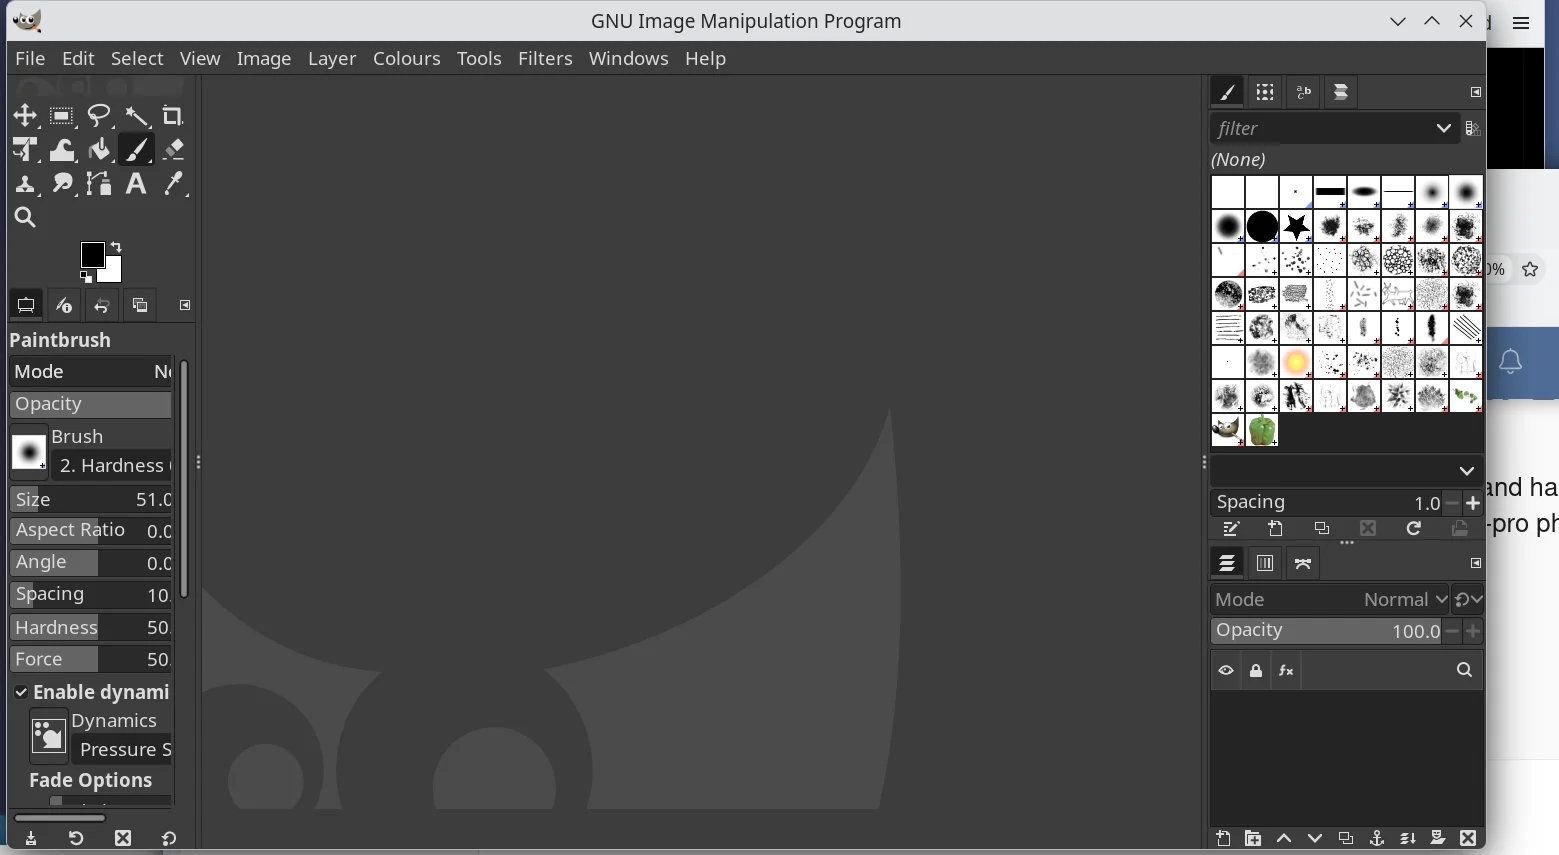
Task: Expand the Fade Options section
Action: 90,781
